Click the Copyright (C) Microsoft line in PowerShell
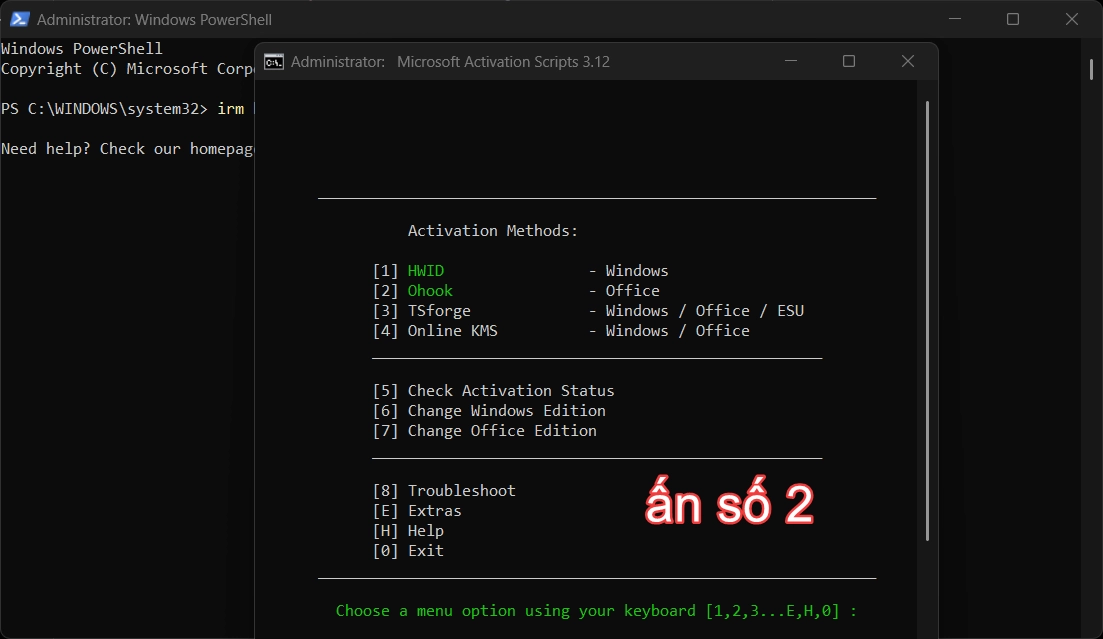Screen dimensions: 1103x639 (127, 69)
